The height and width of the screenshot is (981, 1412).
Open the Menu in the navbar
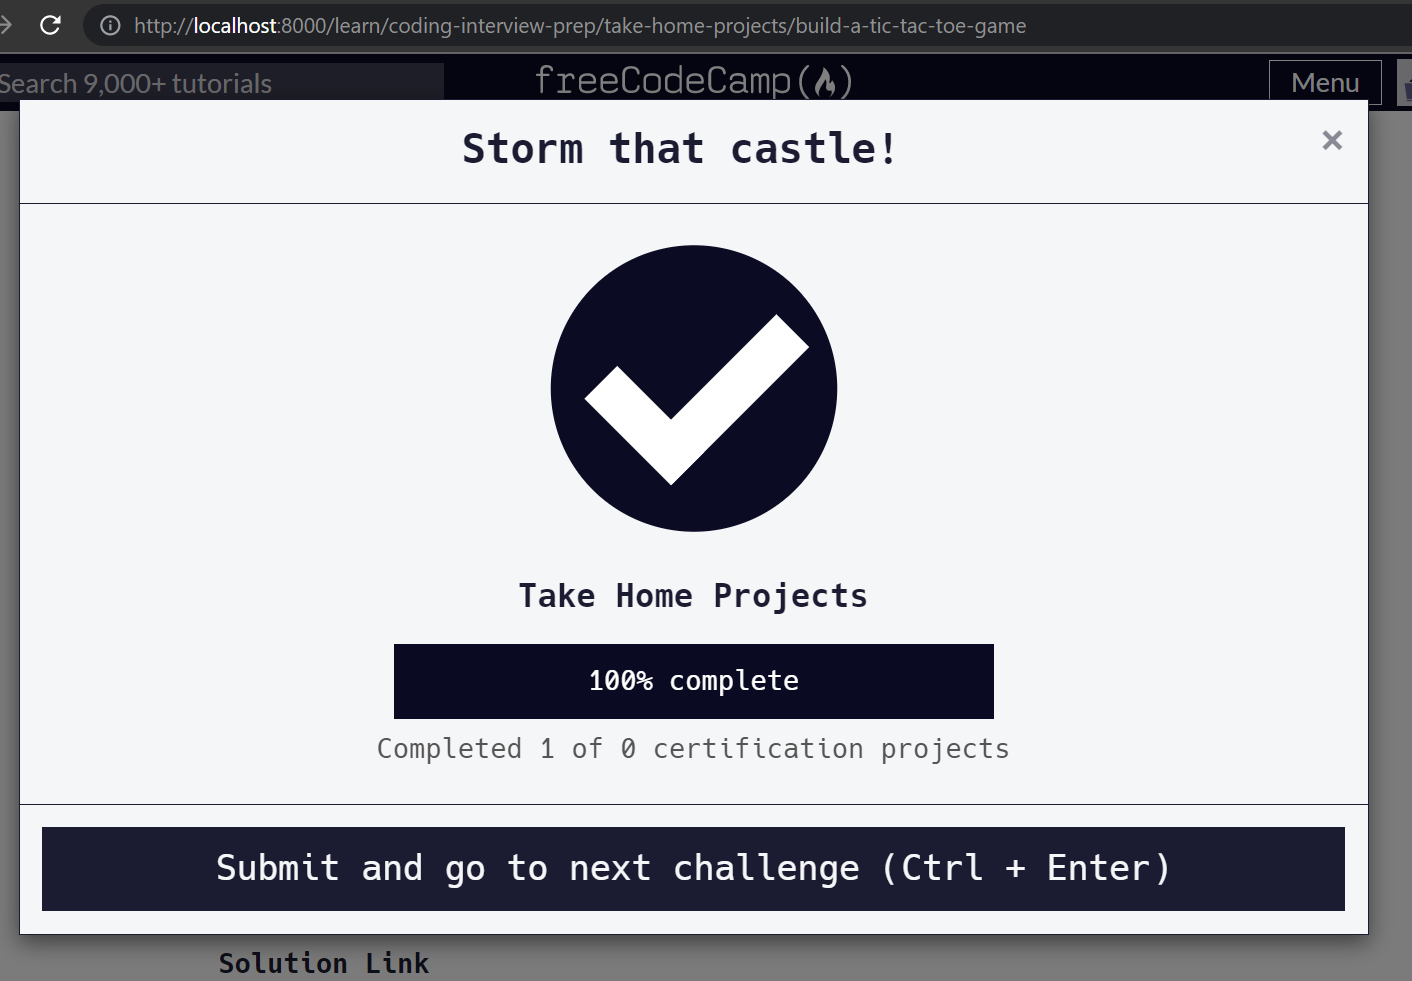[x=1324, y=82]
